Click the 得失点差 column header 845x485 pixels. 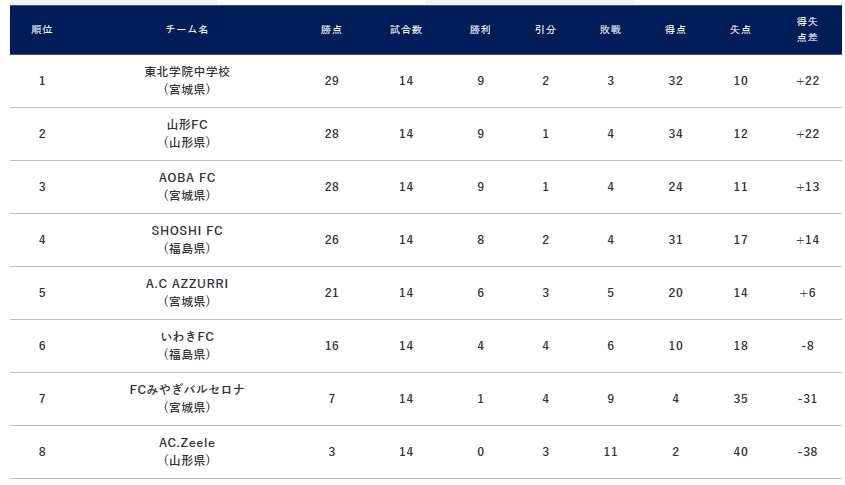[x=808, y=30]
